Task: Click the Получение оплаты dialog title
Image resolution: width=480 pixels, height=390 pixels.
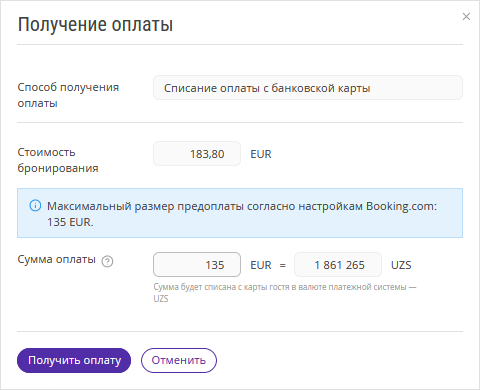Action: tap(95, 25)
